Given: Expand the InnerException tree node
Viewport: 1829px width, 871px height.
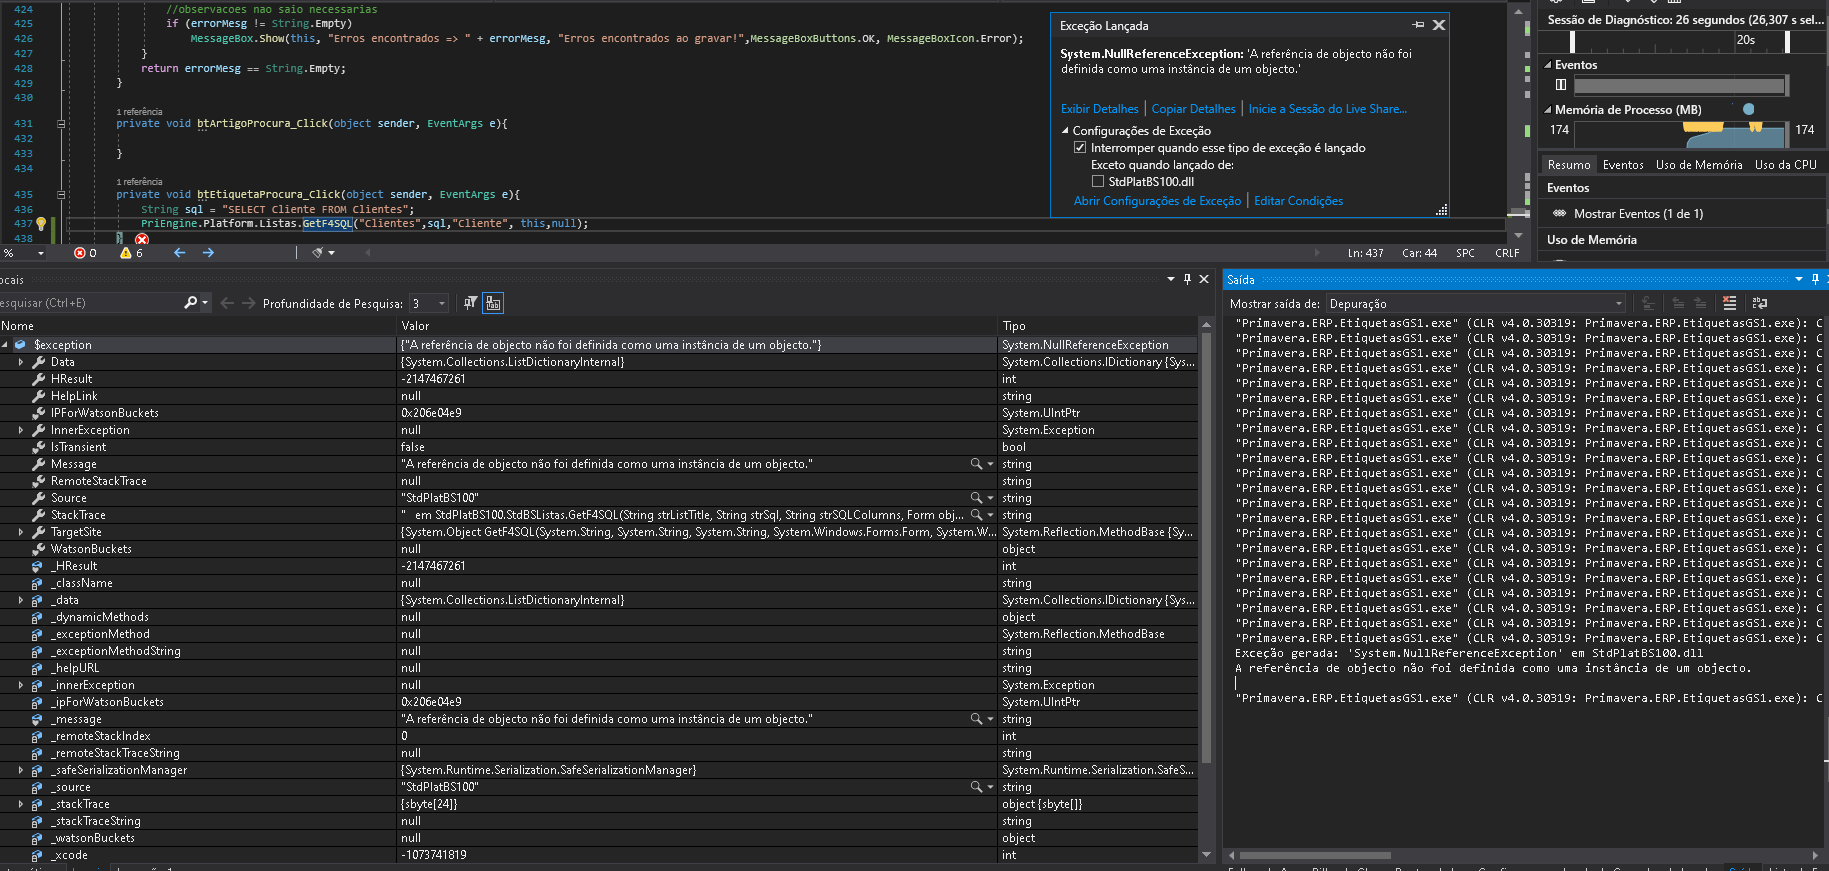Looking at the screenshot, I should pyautogui.click(x=21, y=430).
